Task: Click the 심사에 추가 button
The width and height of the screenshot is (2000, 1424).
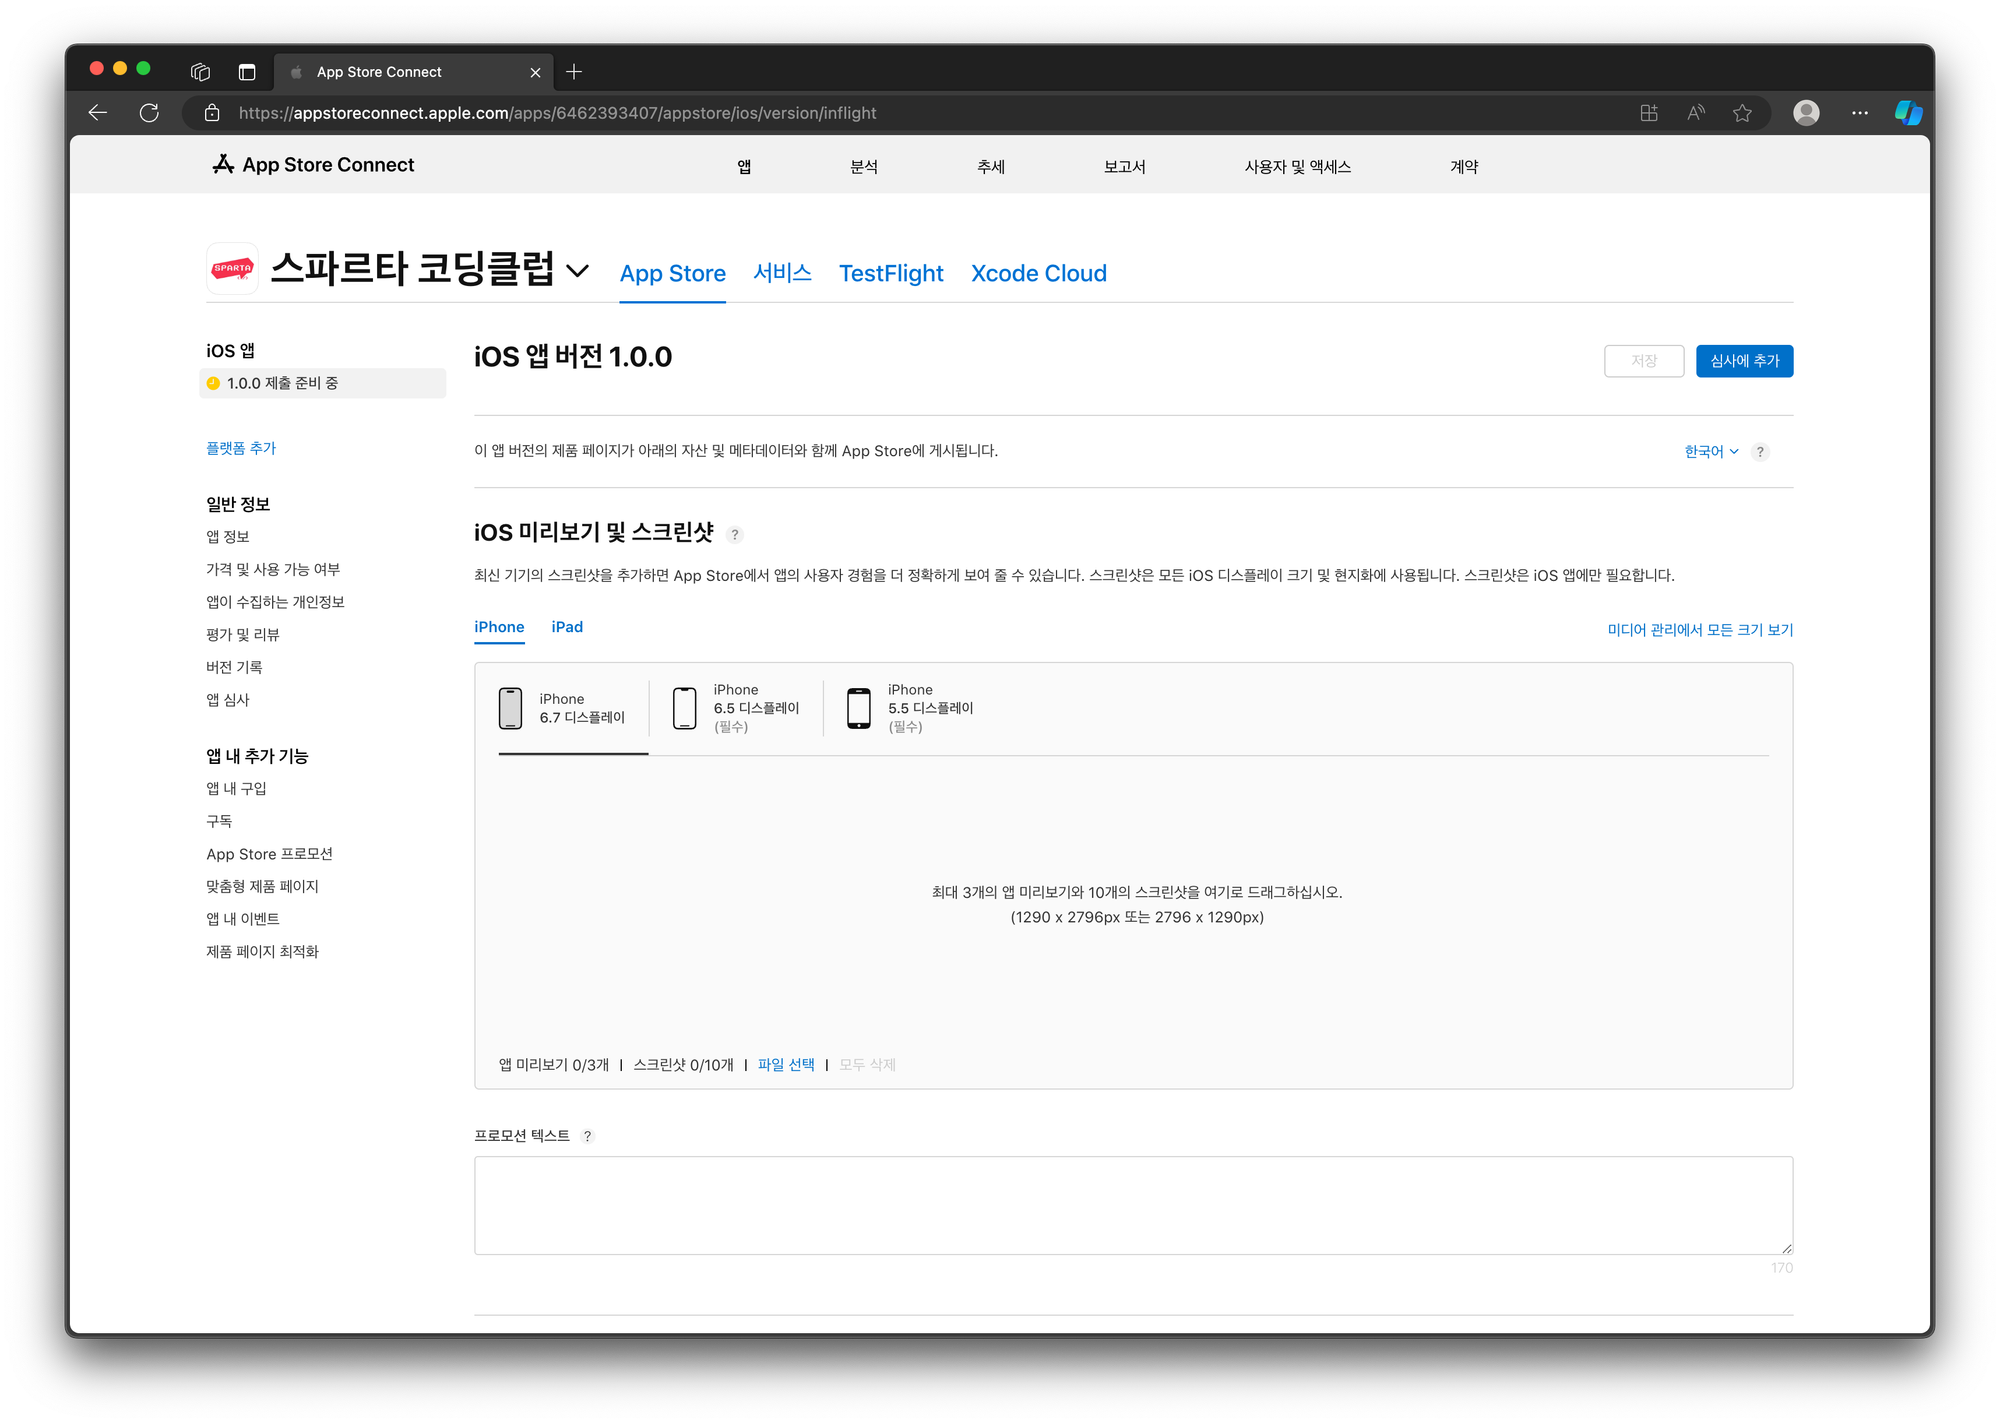Action: click(x=1744, y=361)
